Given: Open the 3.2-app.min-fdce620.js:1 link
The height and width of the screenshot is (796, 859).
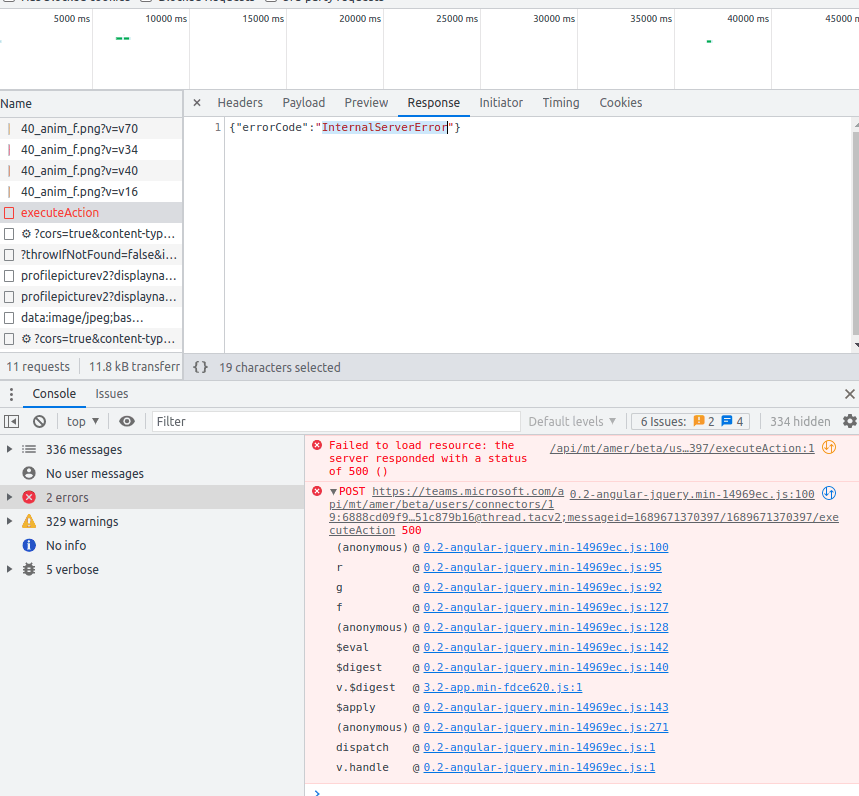Looking at the screenshot, I should pos(502,687).
